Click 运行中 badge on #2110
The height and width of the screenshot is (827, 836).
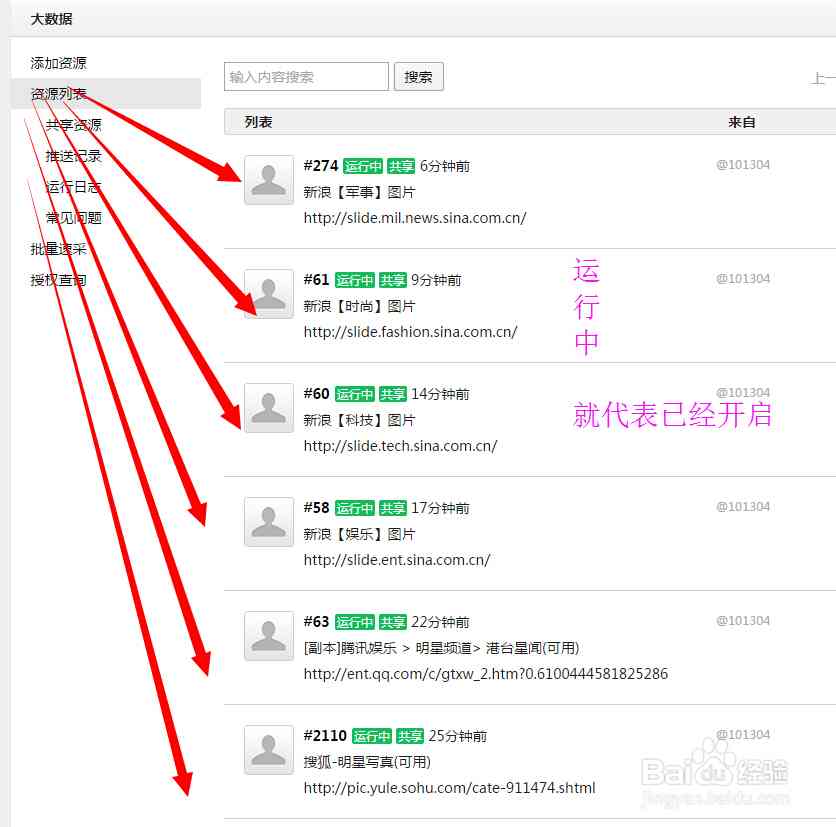[372, 736]
